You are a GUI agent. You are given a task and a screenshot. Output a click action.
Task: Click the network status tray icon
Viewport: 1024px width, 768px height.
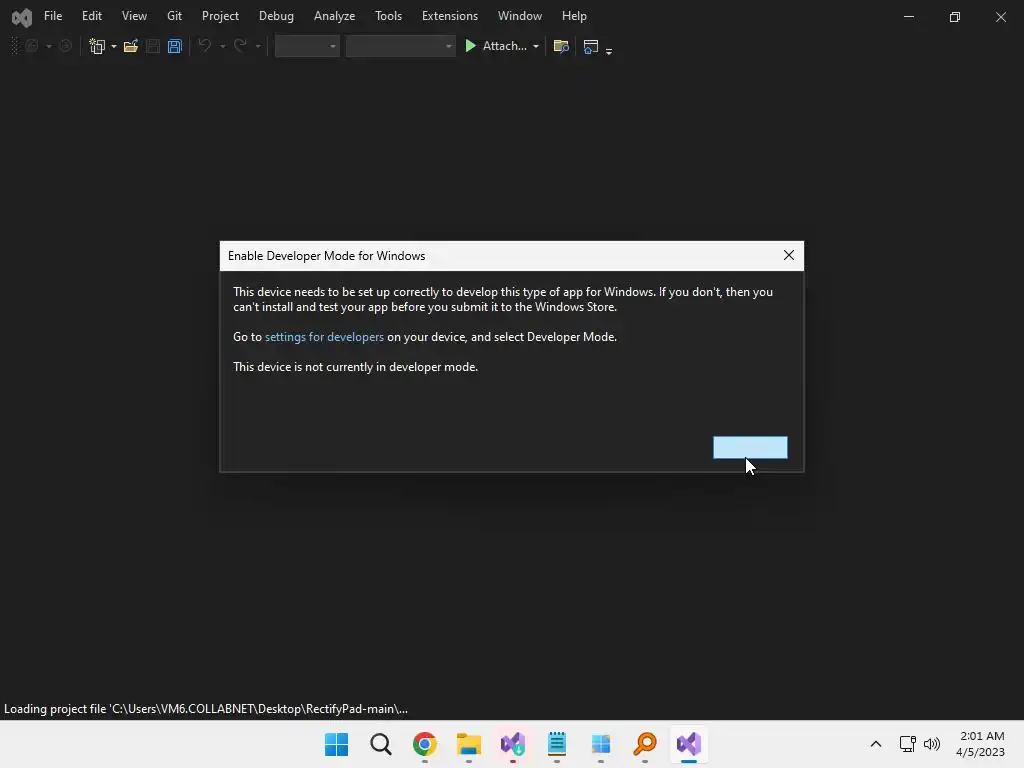coord(908,744)
